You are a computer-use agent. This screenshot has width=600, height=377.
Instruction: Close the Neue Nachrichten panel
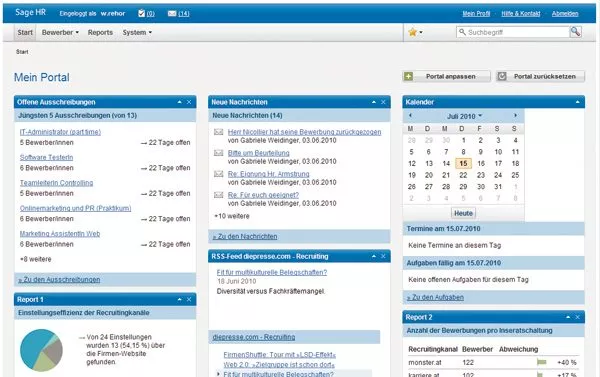(383, 102)
